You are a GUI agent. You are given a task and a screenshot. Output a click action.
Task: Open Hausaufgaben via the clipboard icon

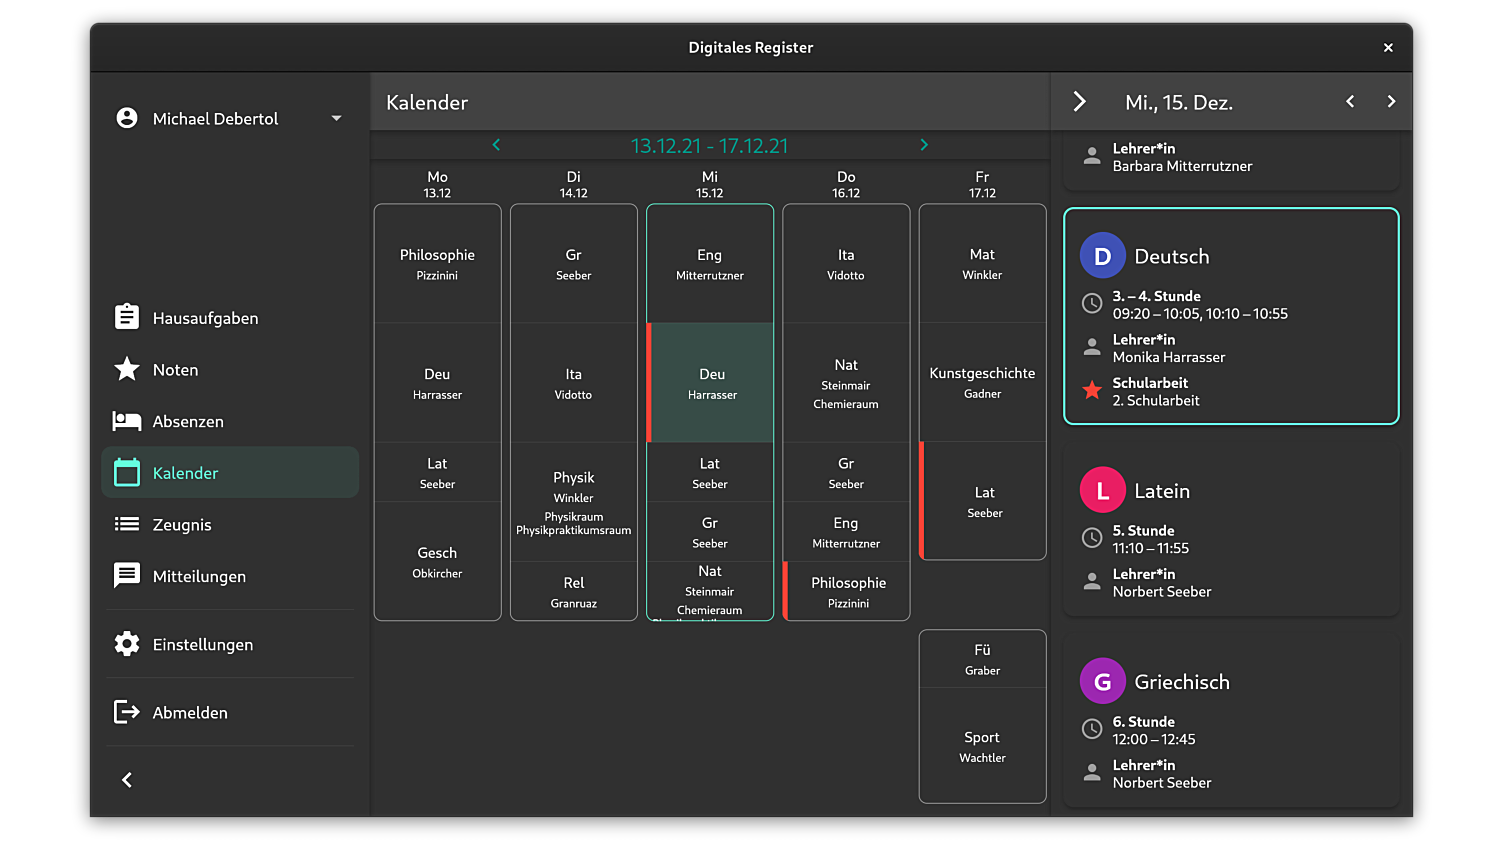pos(127,317)
